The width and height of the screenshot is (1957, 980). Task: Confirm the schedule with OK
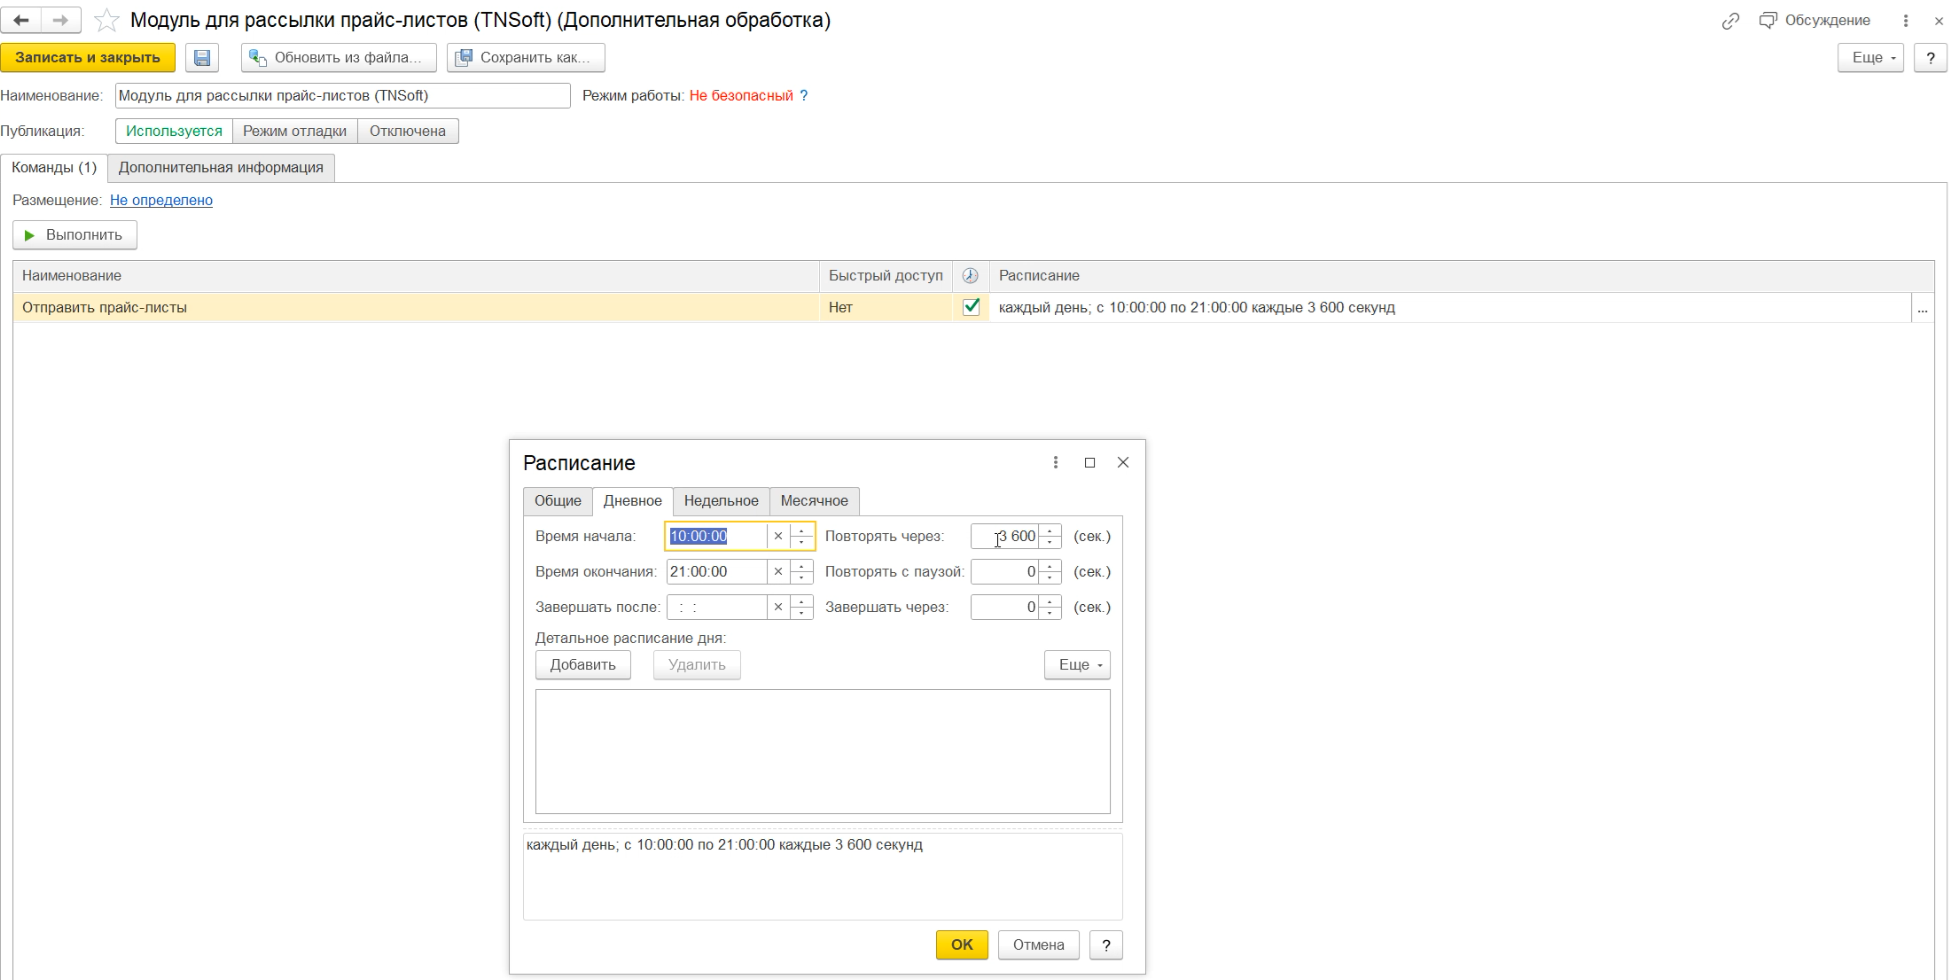(x=962, y=945)
